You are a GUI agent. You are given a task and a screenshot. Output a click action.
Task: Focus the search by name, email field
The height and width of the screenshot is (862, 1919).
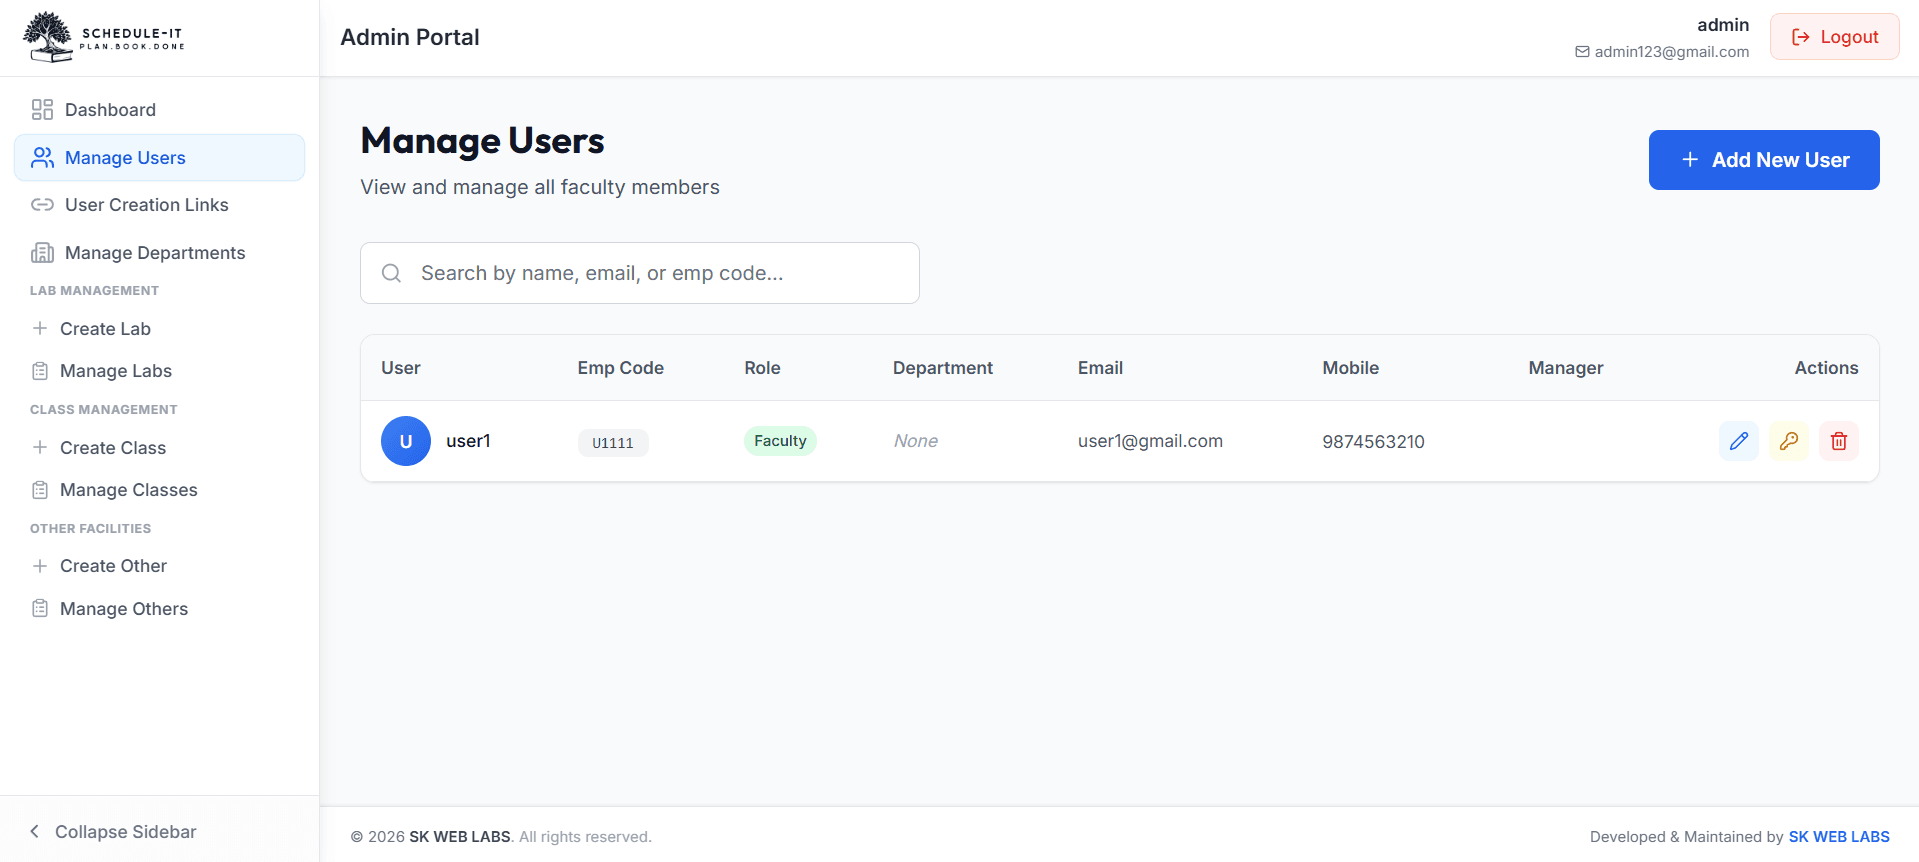click(x=640, y=273)
